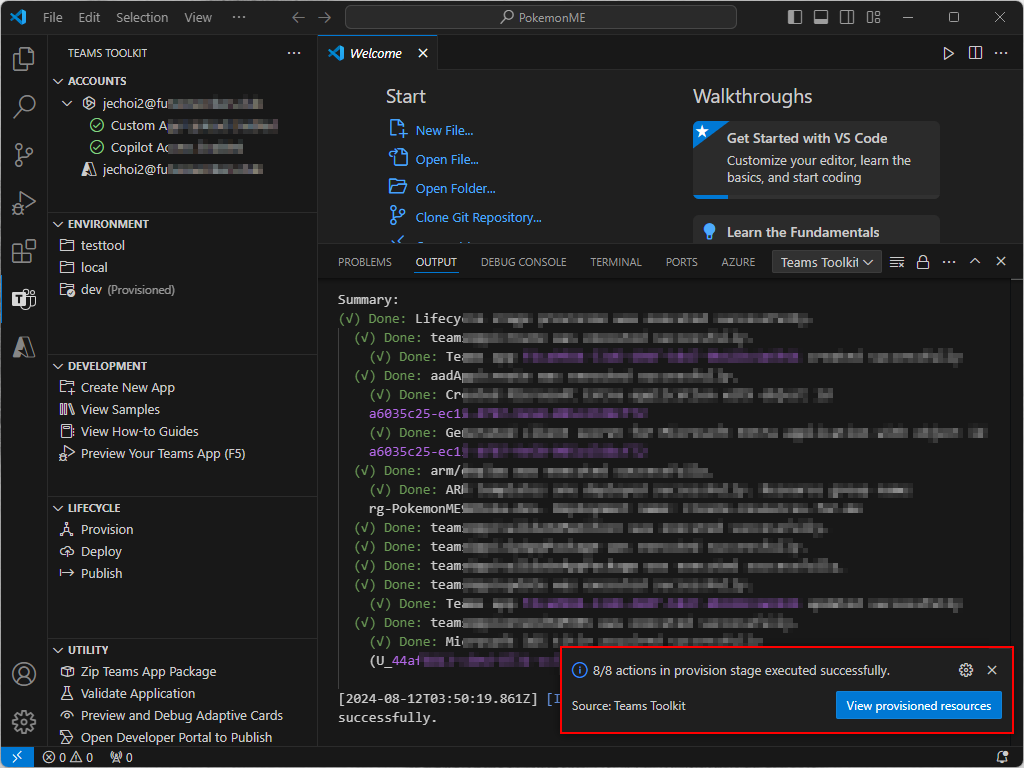The image size is (1024, 768).
Task: Open editor More Actions ellipsis
Action: tap(1001, 54)
